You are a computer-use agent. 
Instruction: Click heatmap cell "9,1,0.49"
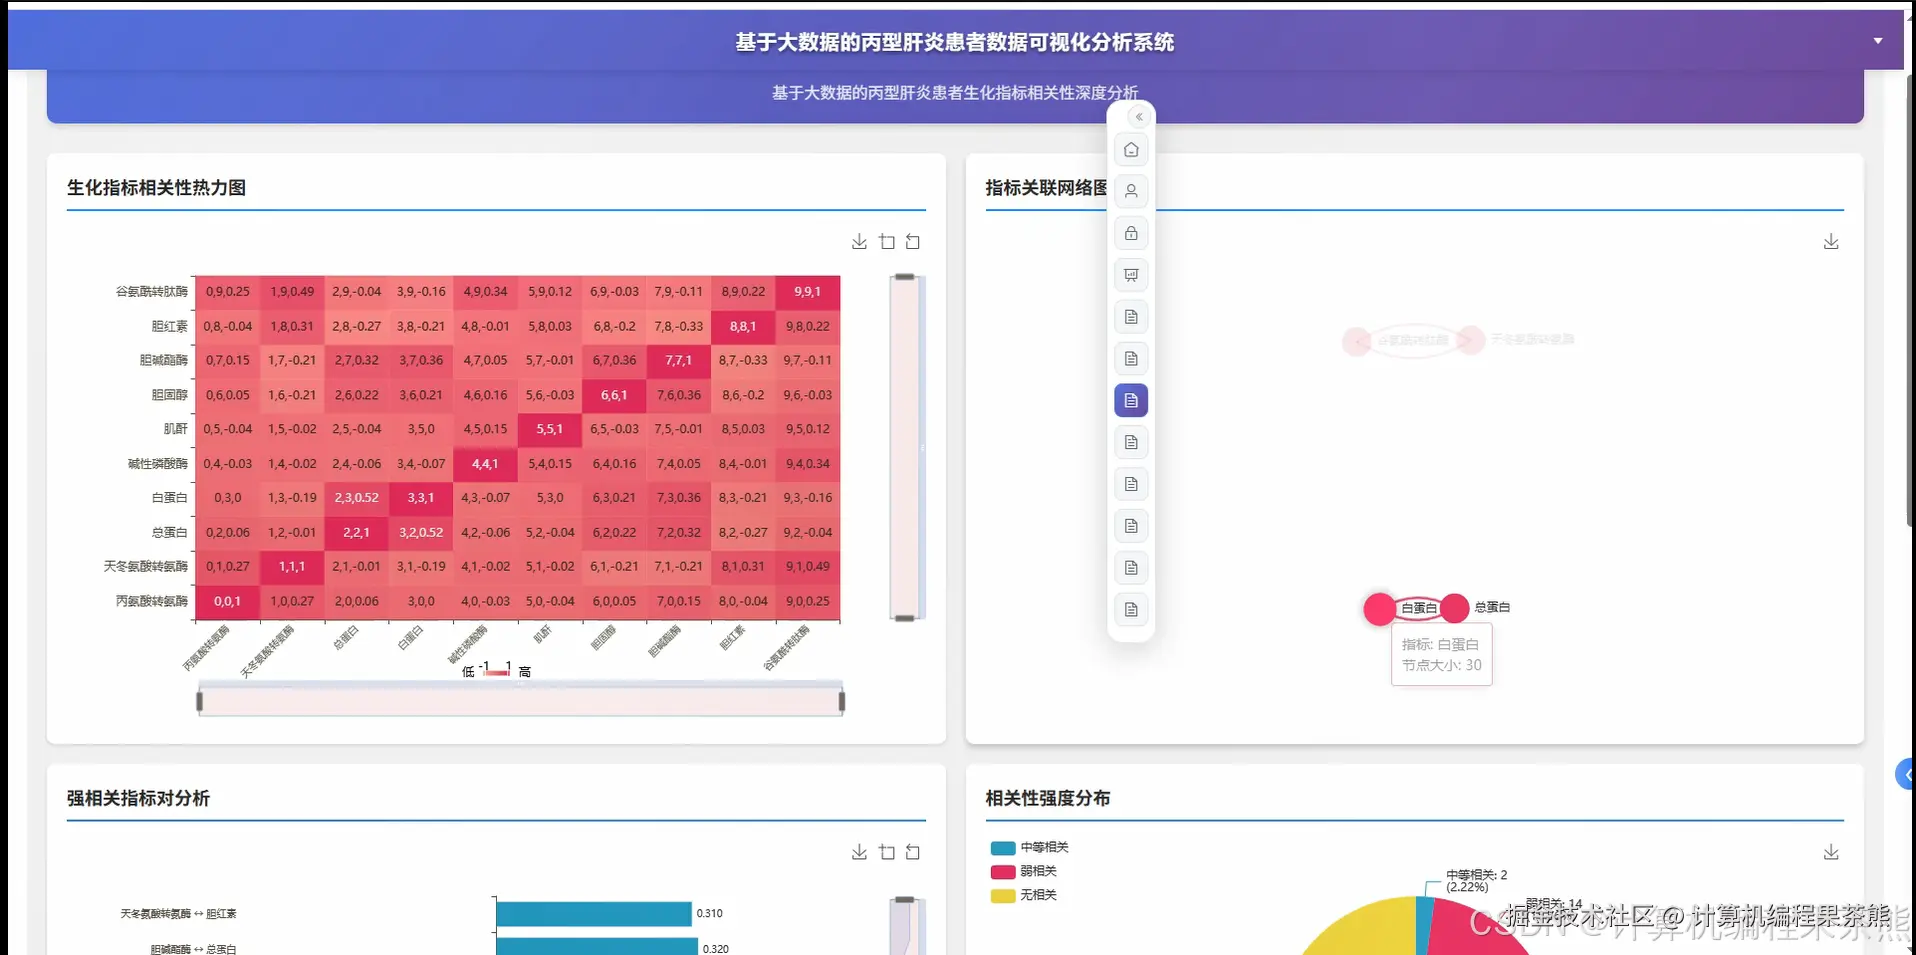(x=808, y=566)
